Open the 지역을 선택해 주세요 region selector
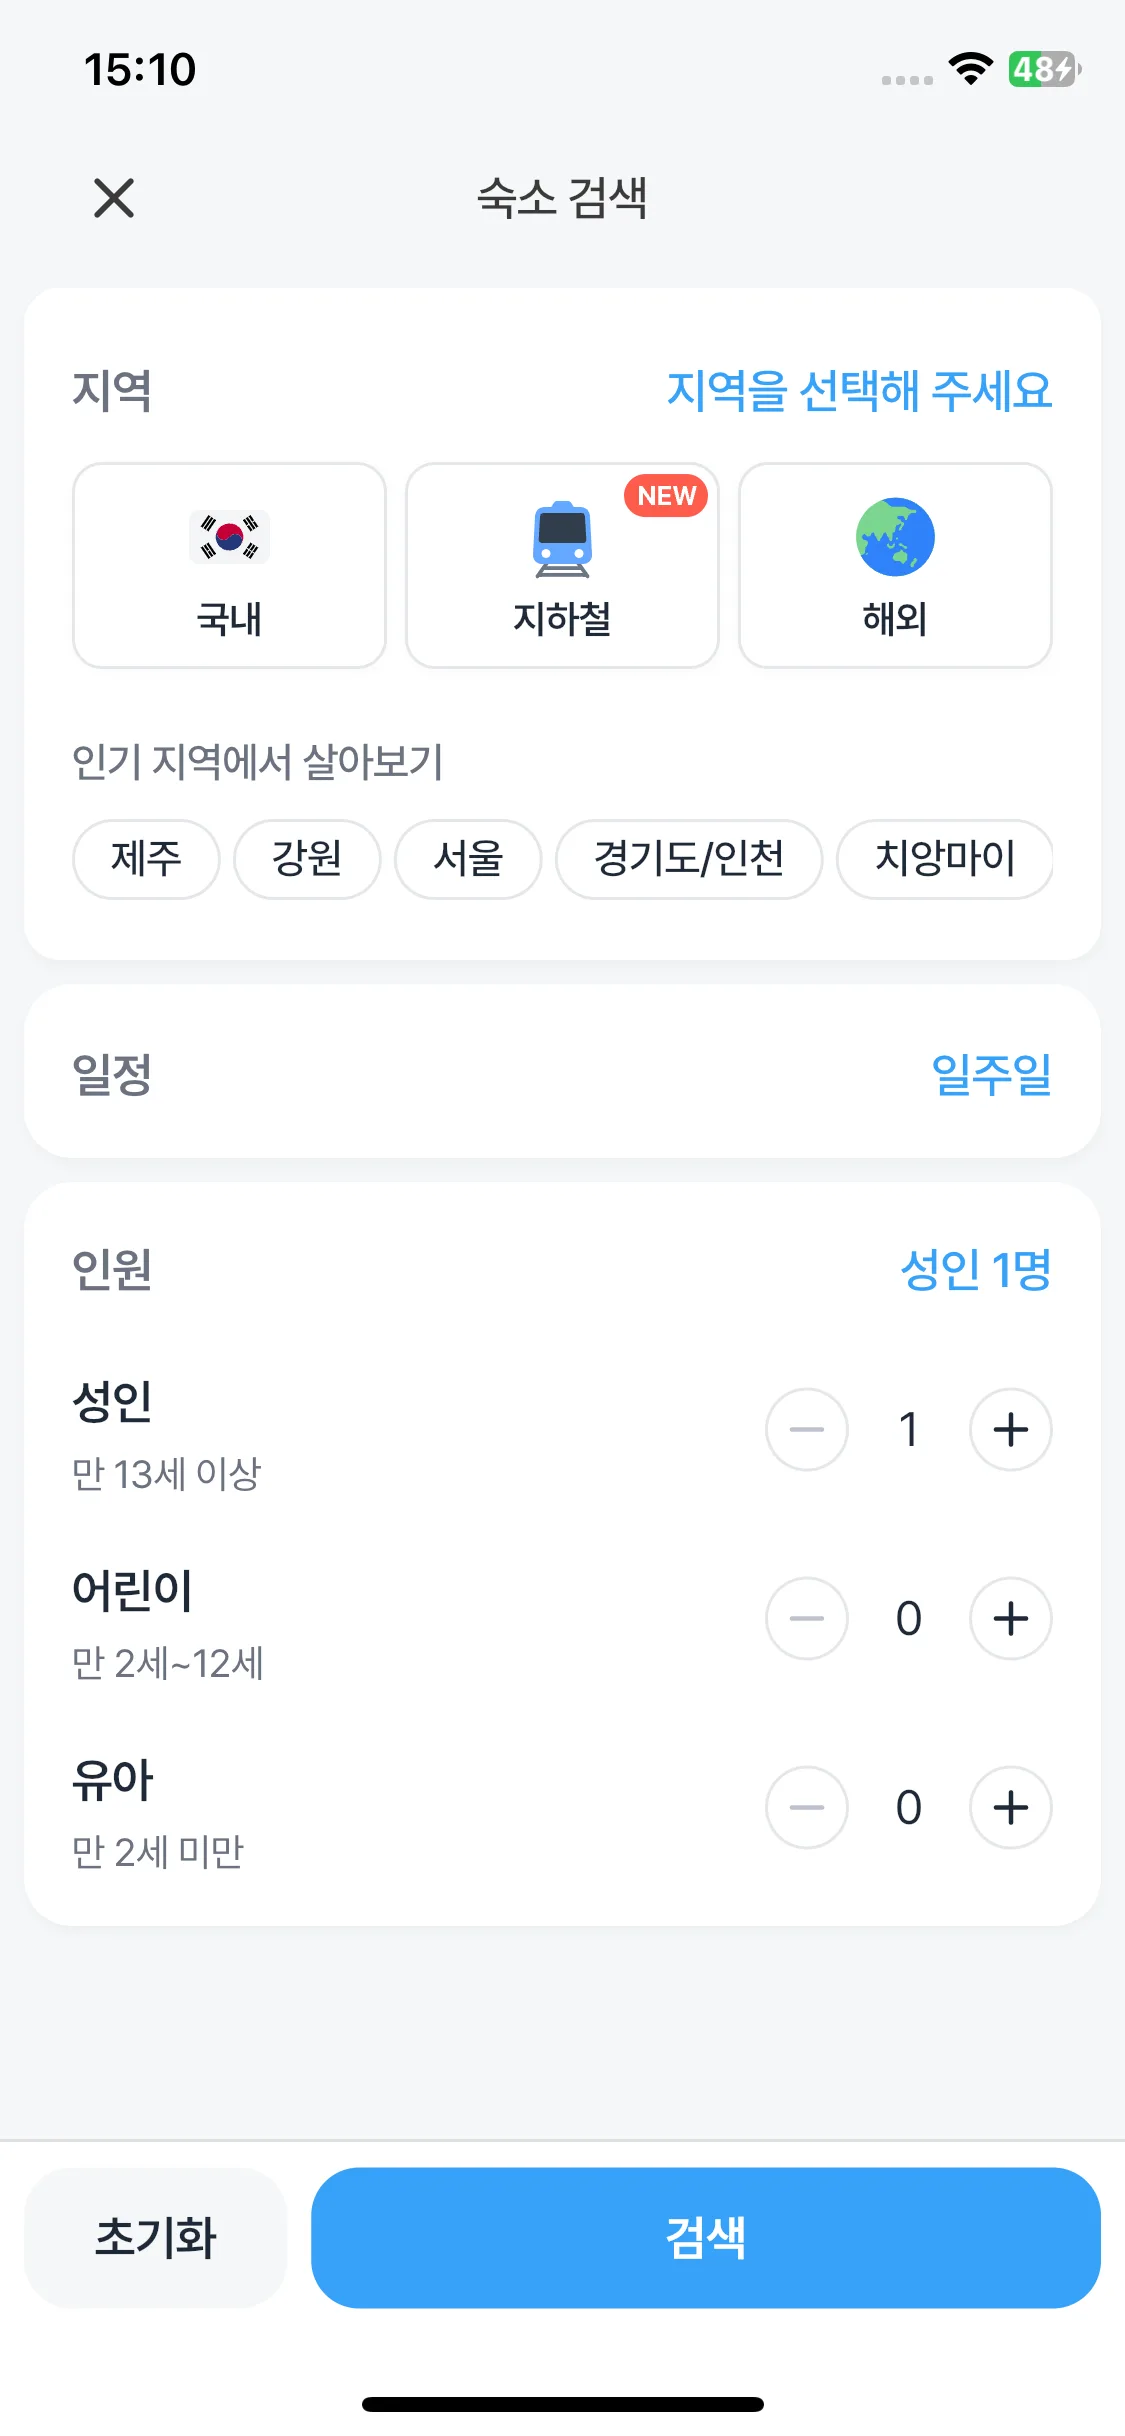 (859, 390)
